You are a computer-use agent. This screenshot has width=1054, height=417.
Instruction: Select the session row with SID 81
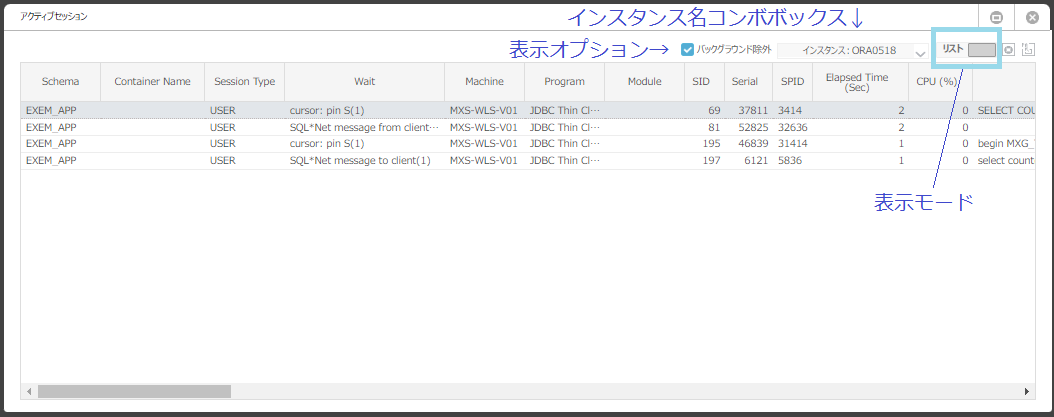click(x=528, y=127)
